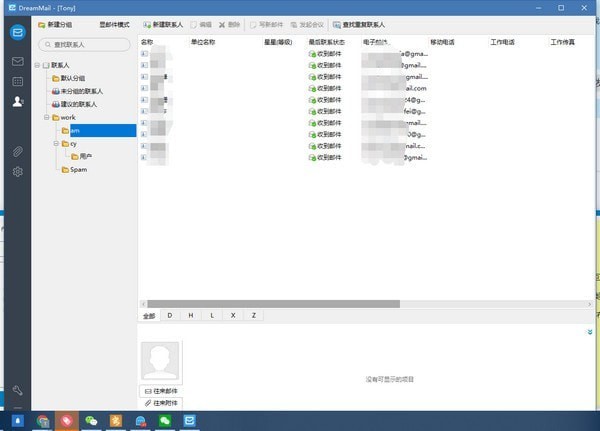600x431 pixels.
Task: Open WeChat from the taskbar
Action: click(92, 421)
